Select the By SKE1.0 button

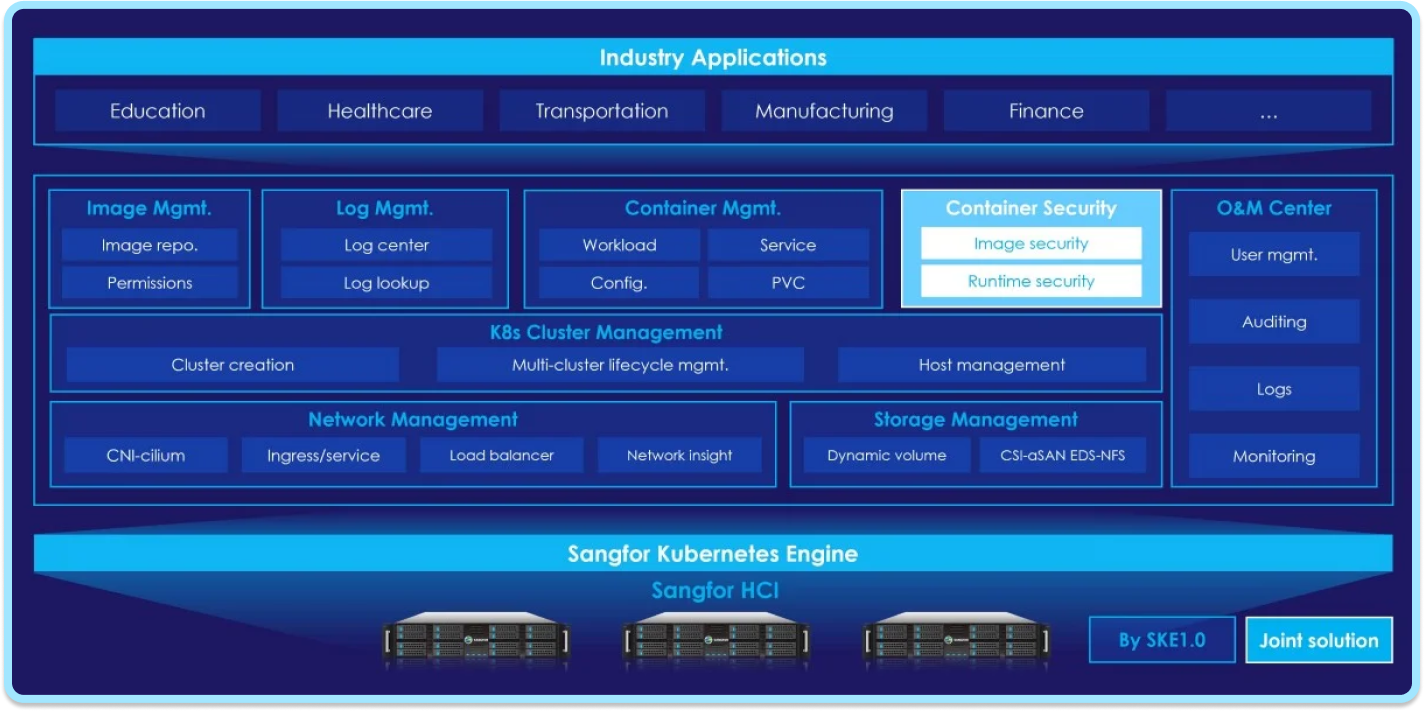point(1161,640)
